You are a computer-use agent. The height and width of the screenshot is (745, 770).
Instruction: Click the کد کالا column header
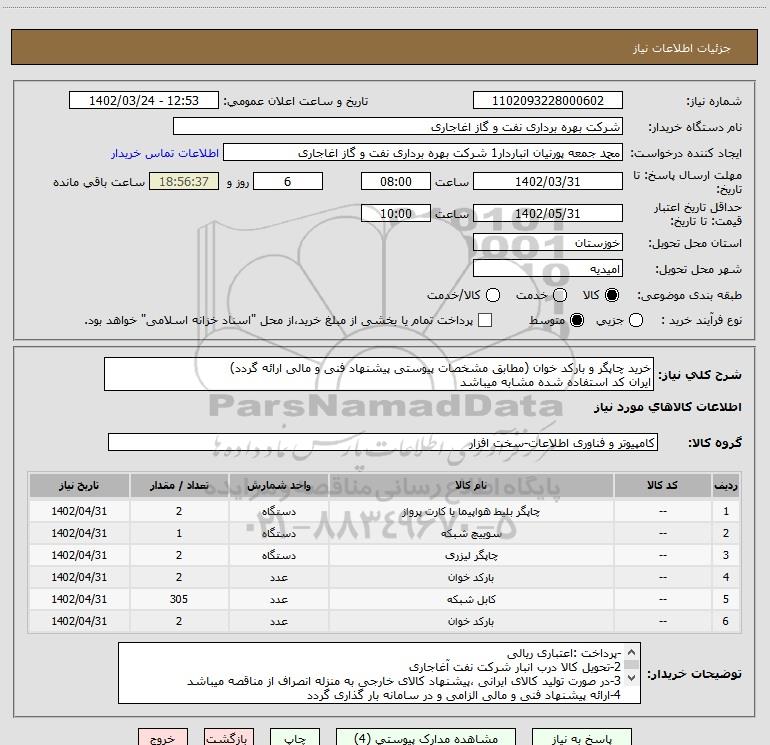pos(662,486)
